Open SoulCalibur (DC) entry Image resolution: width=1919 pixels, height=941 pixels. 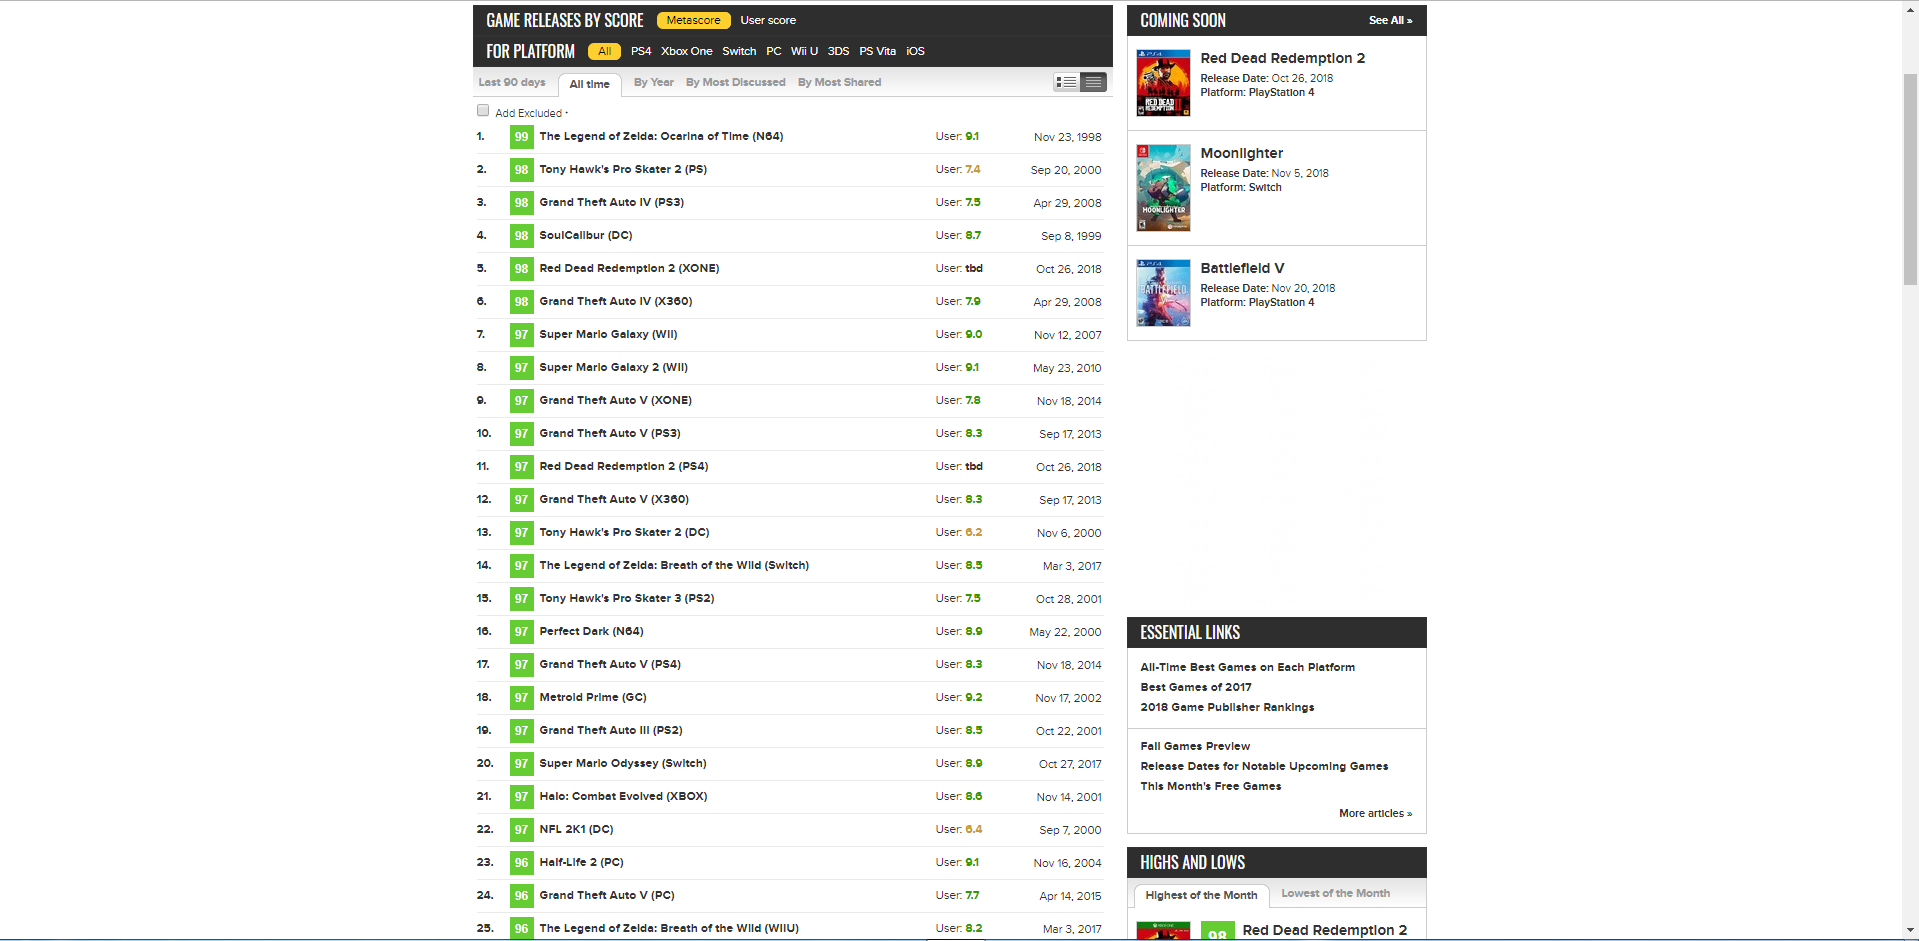click(586, 235)
